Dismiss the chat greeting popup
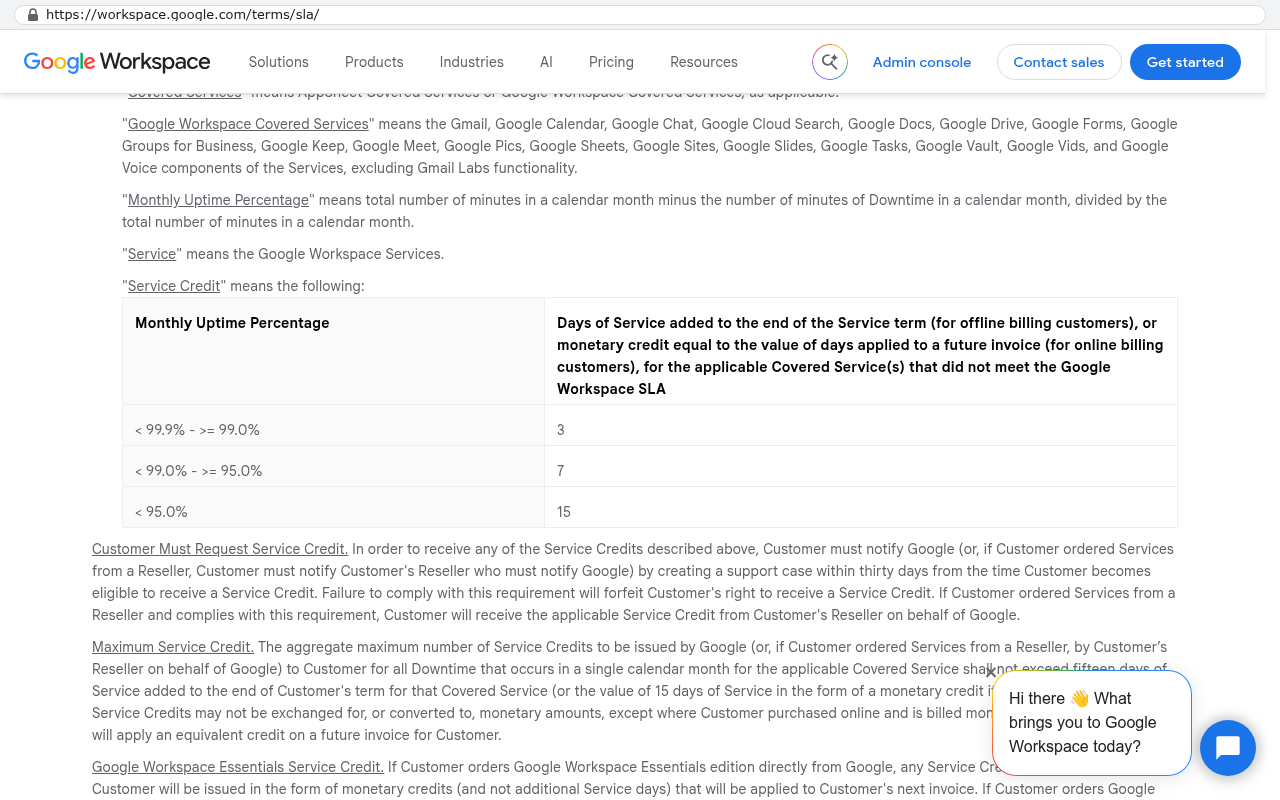The image size is (1280, 800). point(991,672)
